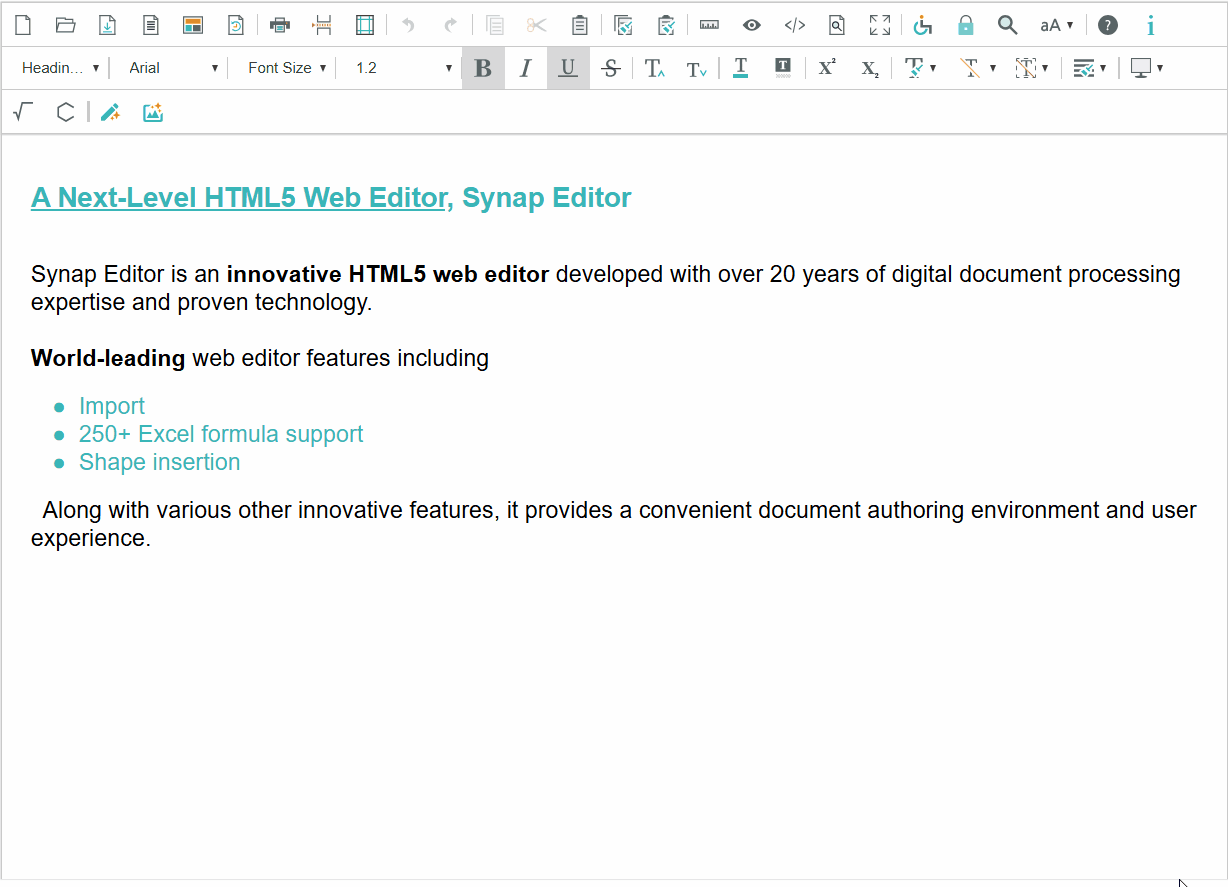Open the autosave history clock-page icon
This screenshot has height=887, width=1228.
pos(236,25)
